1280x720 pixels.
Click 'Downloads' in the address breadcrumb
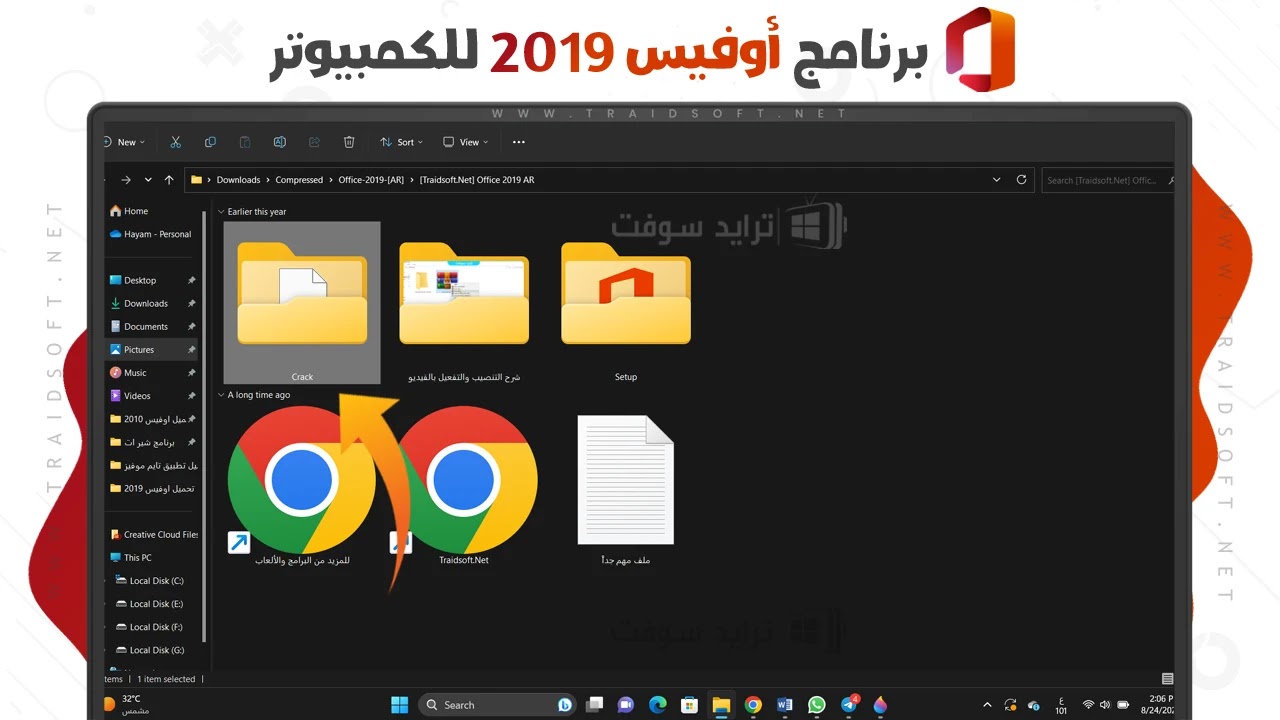coord(238,180)
